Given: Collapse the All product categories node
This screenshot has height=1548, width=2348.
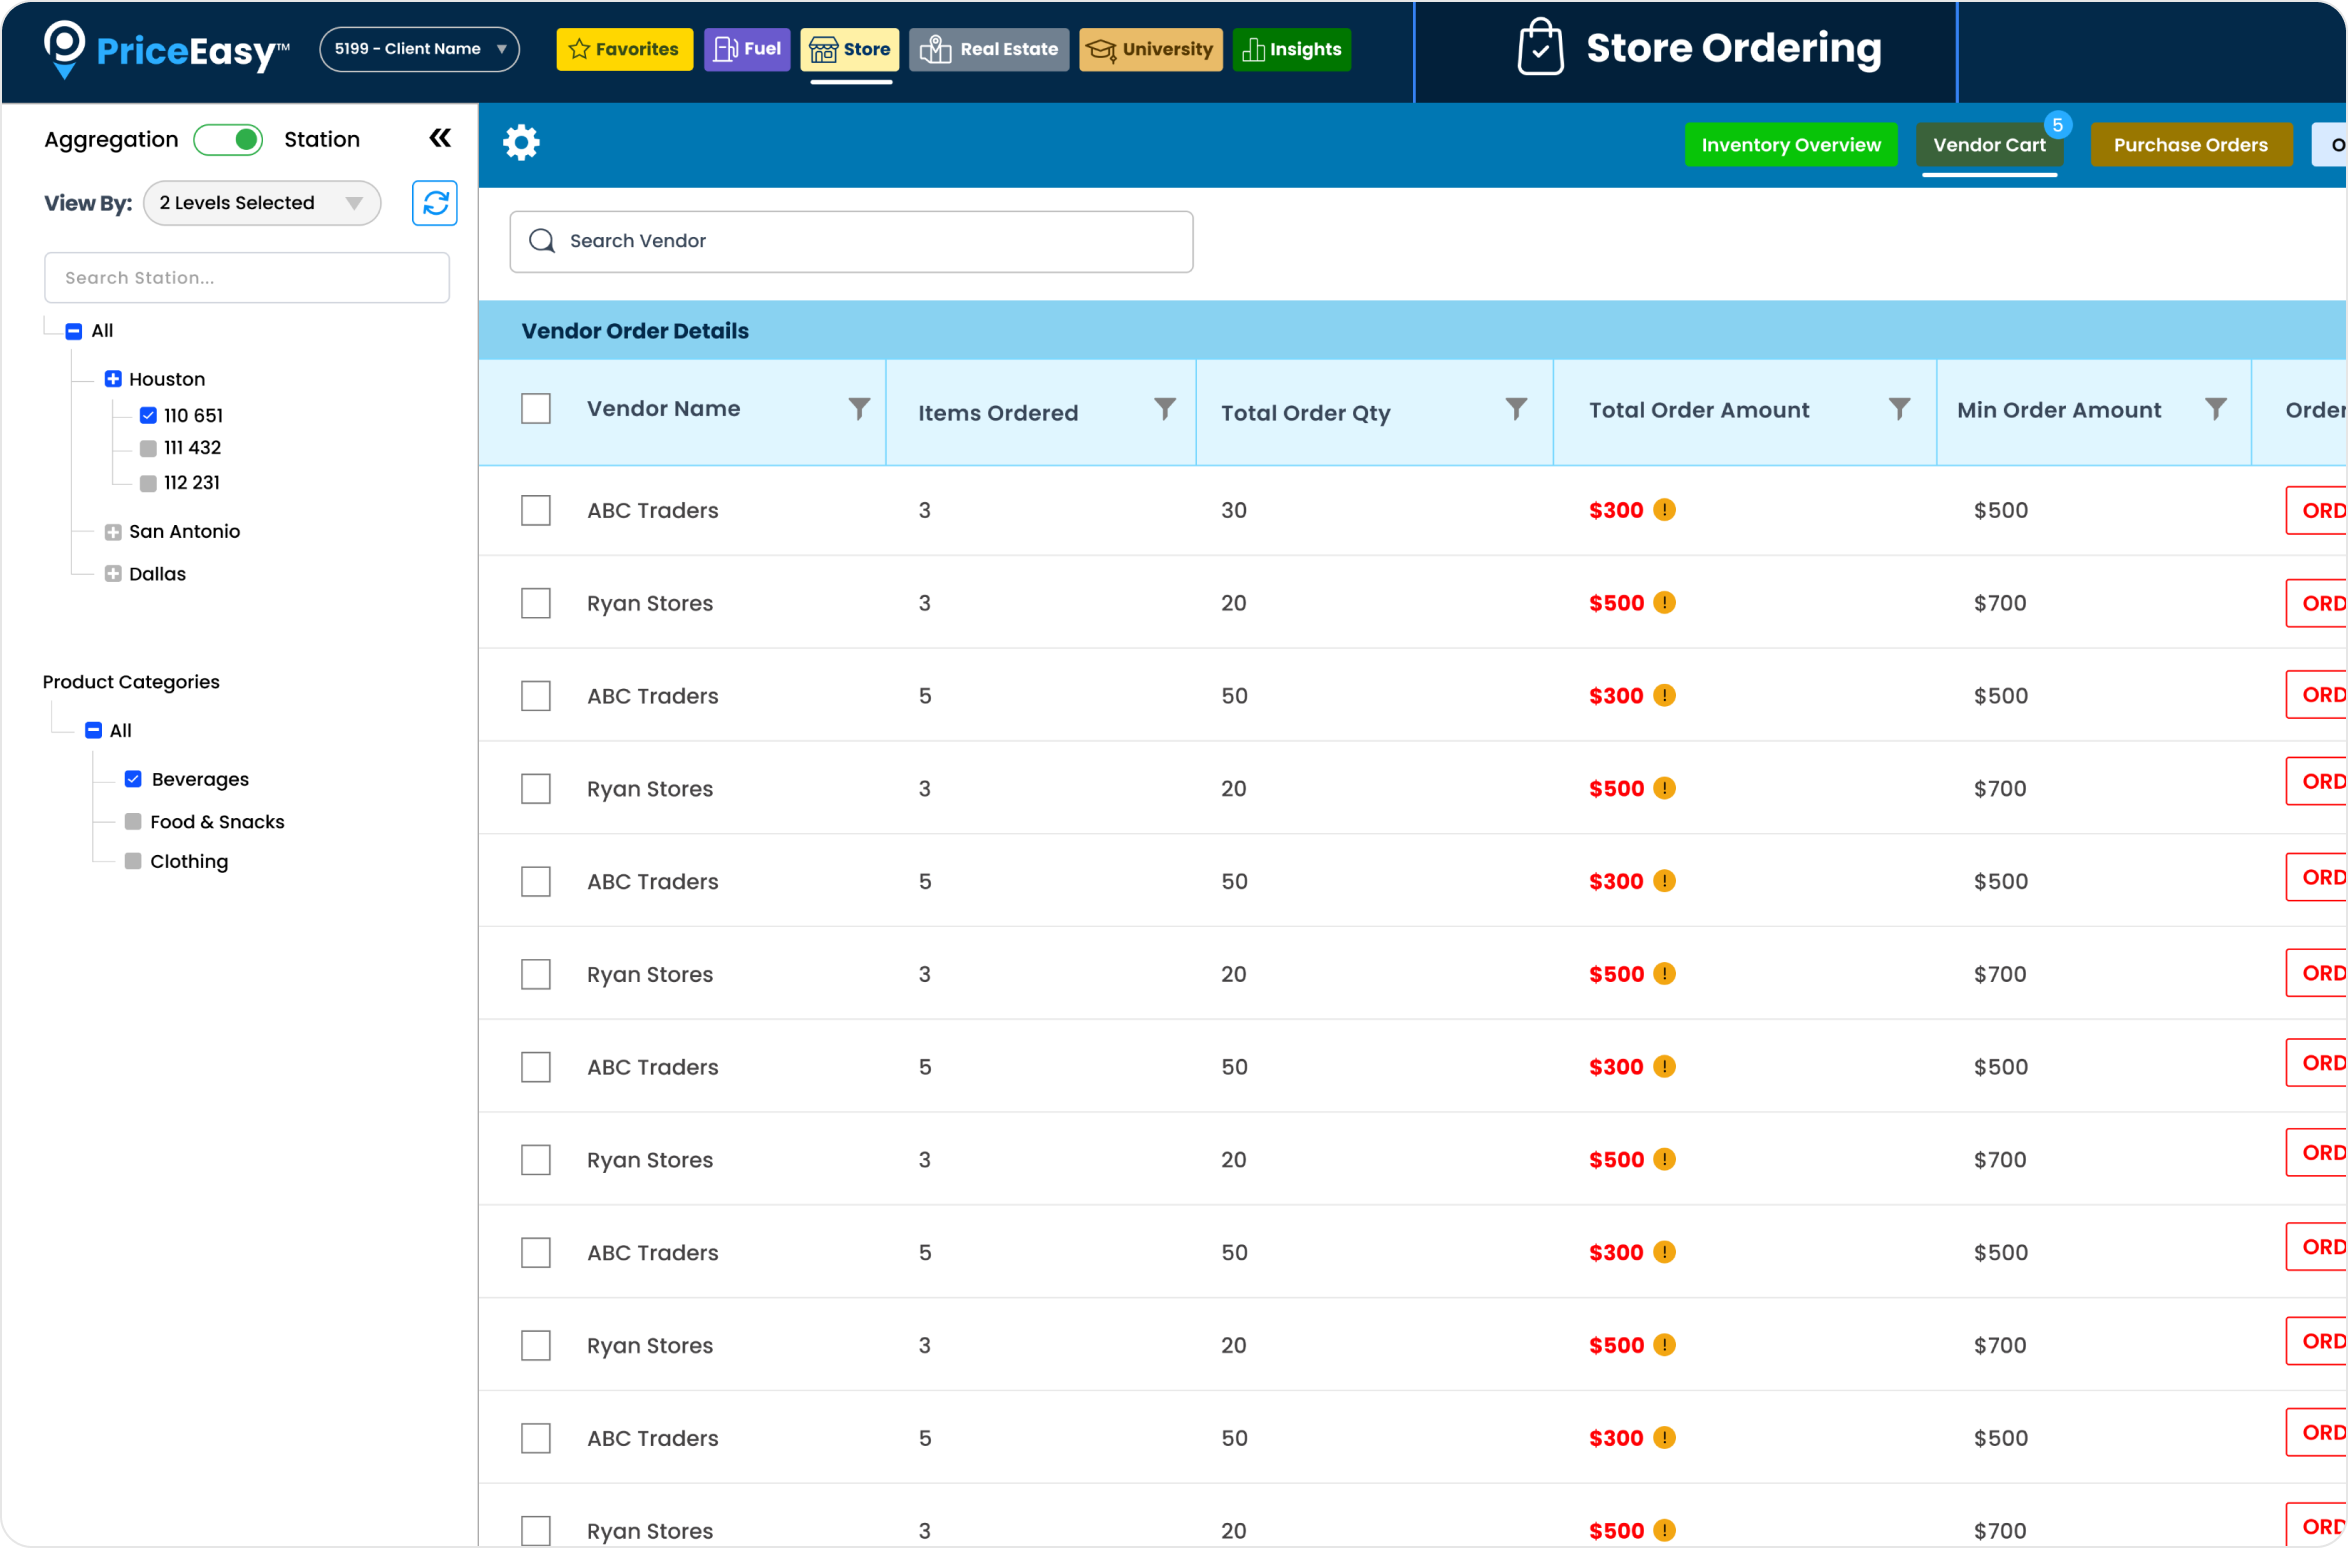Looking at the screenshot, I should coord(93,731).
